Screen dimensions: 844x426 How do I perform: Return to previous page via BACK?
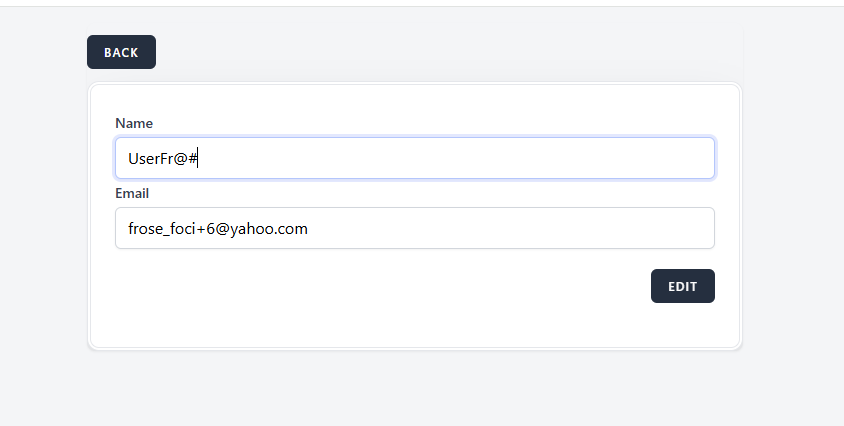121,52
